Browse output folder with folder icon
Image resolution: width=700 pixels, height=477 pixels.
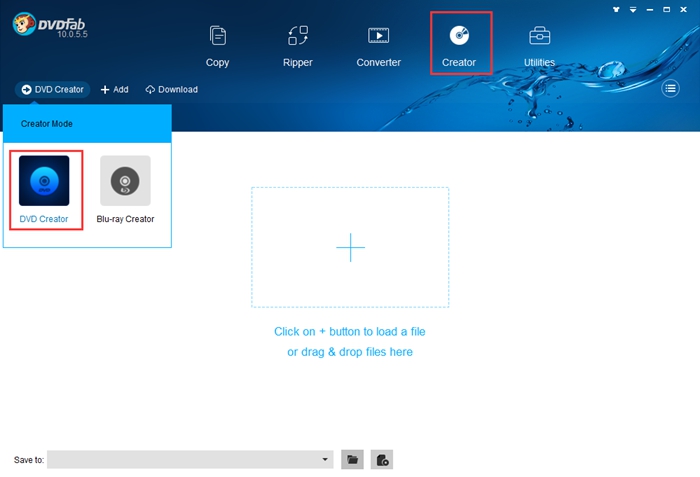pyautogui.click(x=353, y=460)
